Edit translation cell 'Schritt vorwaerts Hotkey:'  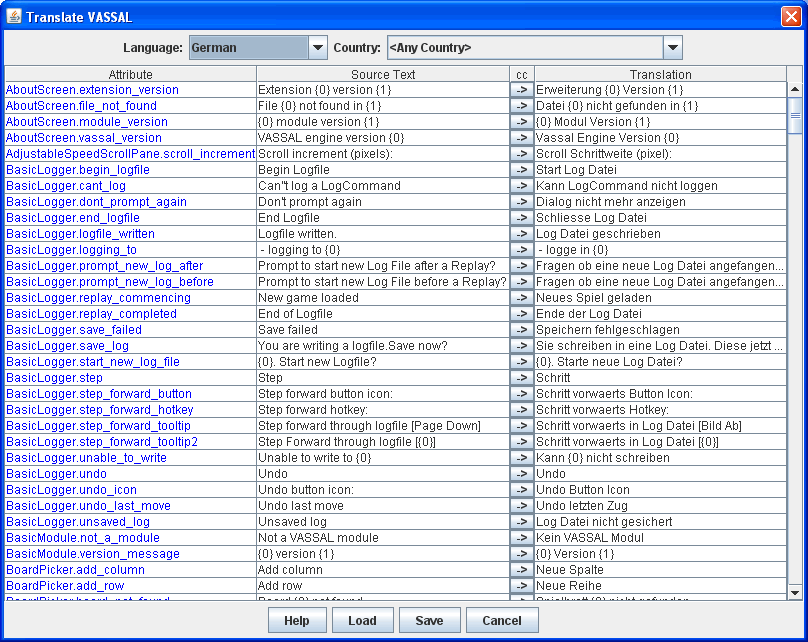660,410
